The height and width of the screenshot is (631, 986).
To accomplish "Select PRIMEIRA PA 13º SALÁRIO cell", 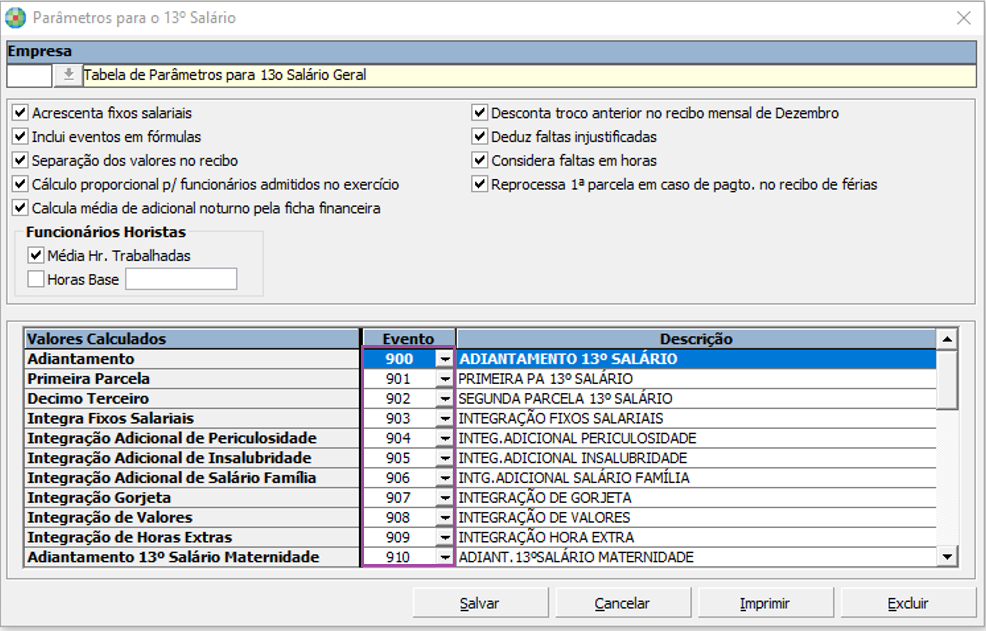I will (x=696, y=379).
